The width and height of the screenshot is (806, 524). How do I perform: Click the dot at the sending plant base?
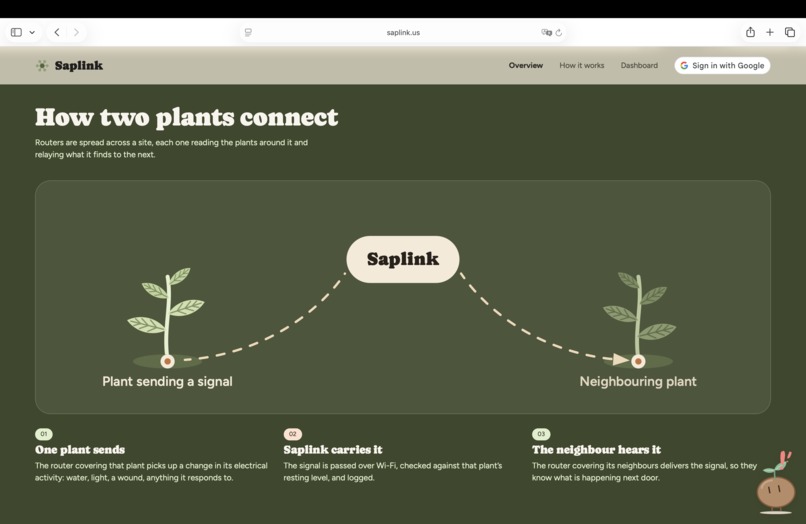168,362
